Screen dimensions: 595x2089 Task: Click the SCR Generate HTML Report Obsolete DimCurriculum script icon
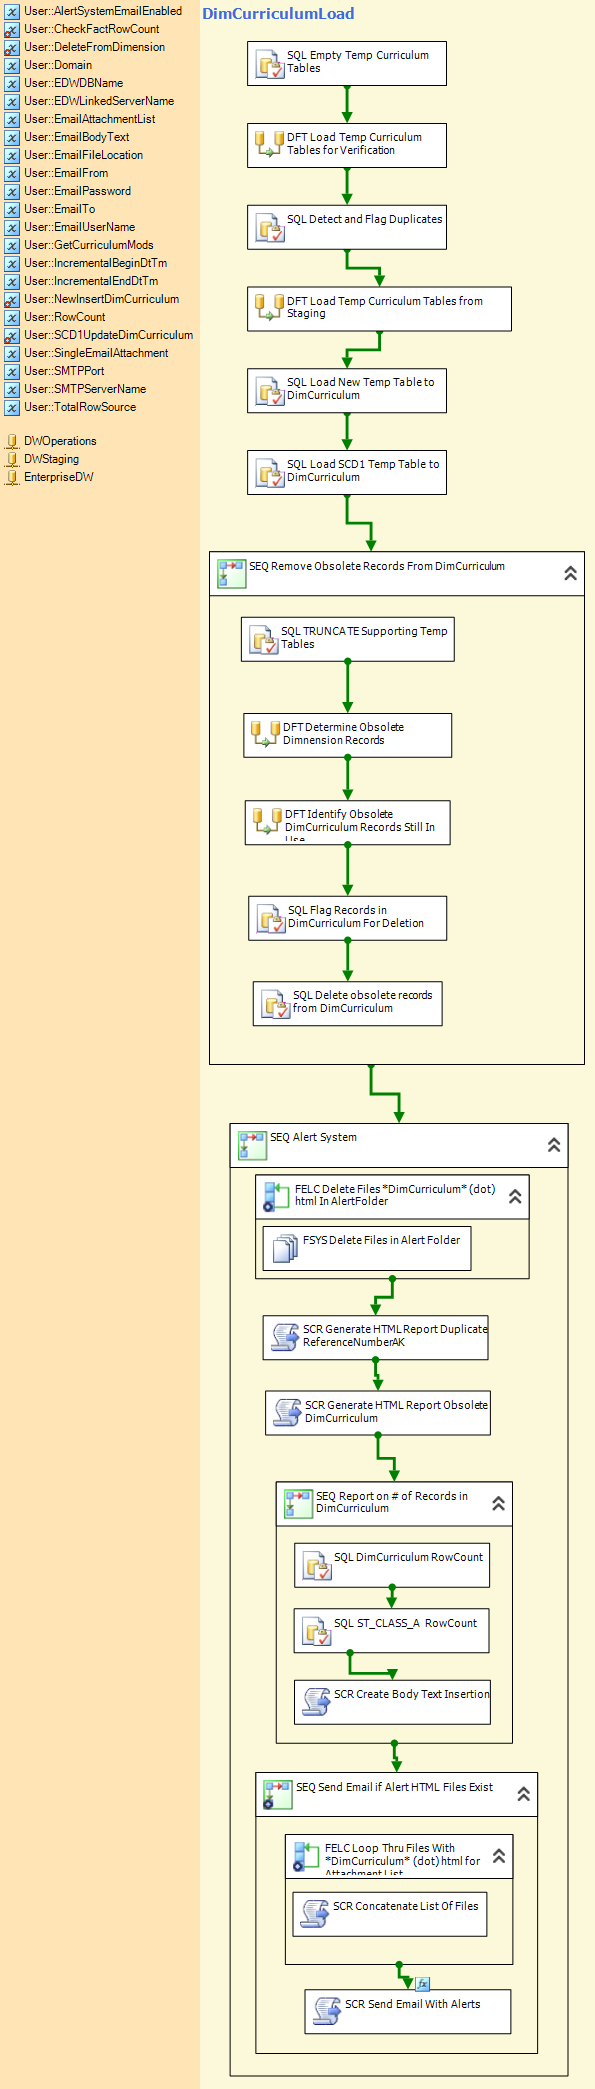[288, 1412]
